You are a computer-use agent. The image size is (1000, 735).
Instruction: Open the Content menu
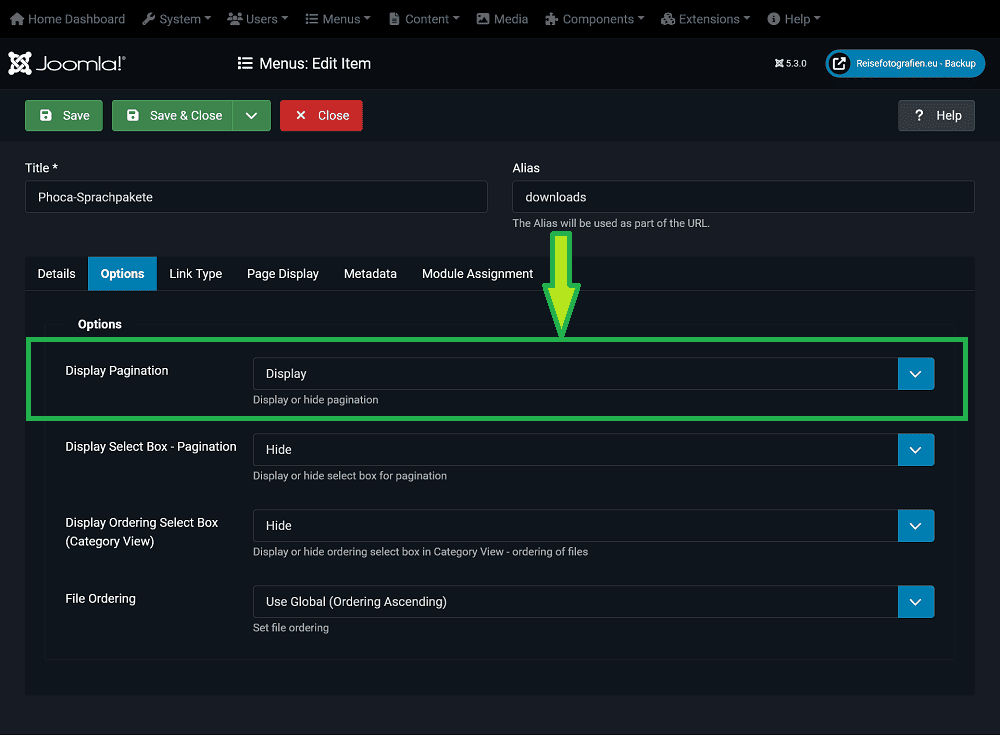click(x=424, y=19)
